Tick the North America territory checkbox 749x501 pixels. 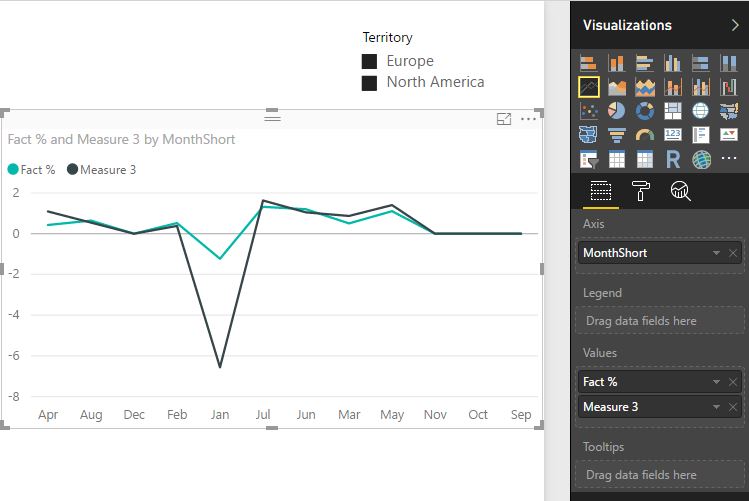click(369, 83)
